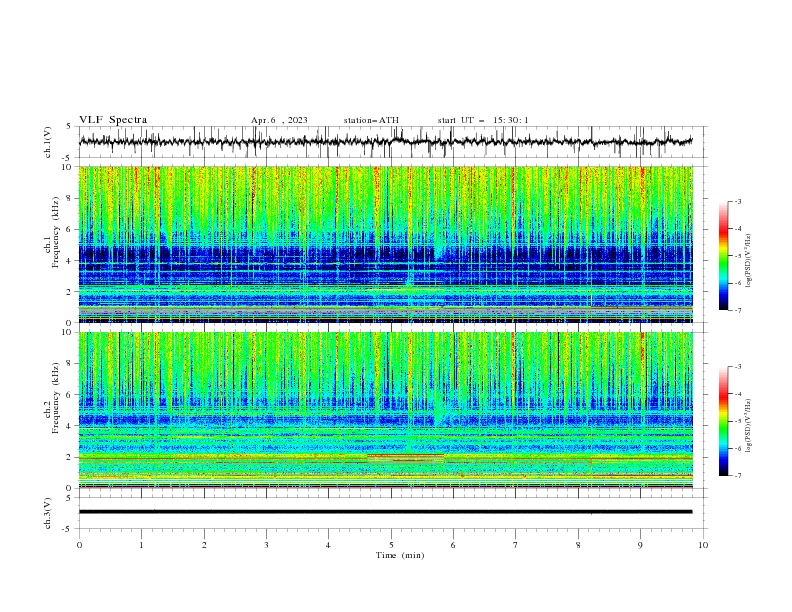Click the ch.2 PSD color bar
The image size is (792, 612).
[x=723, y=421]
